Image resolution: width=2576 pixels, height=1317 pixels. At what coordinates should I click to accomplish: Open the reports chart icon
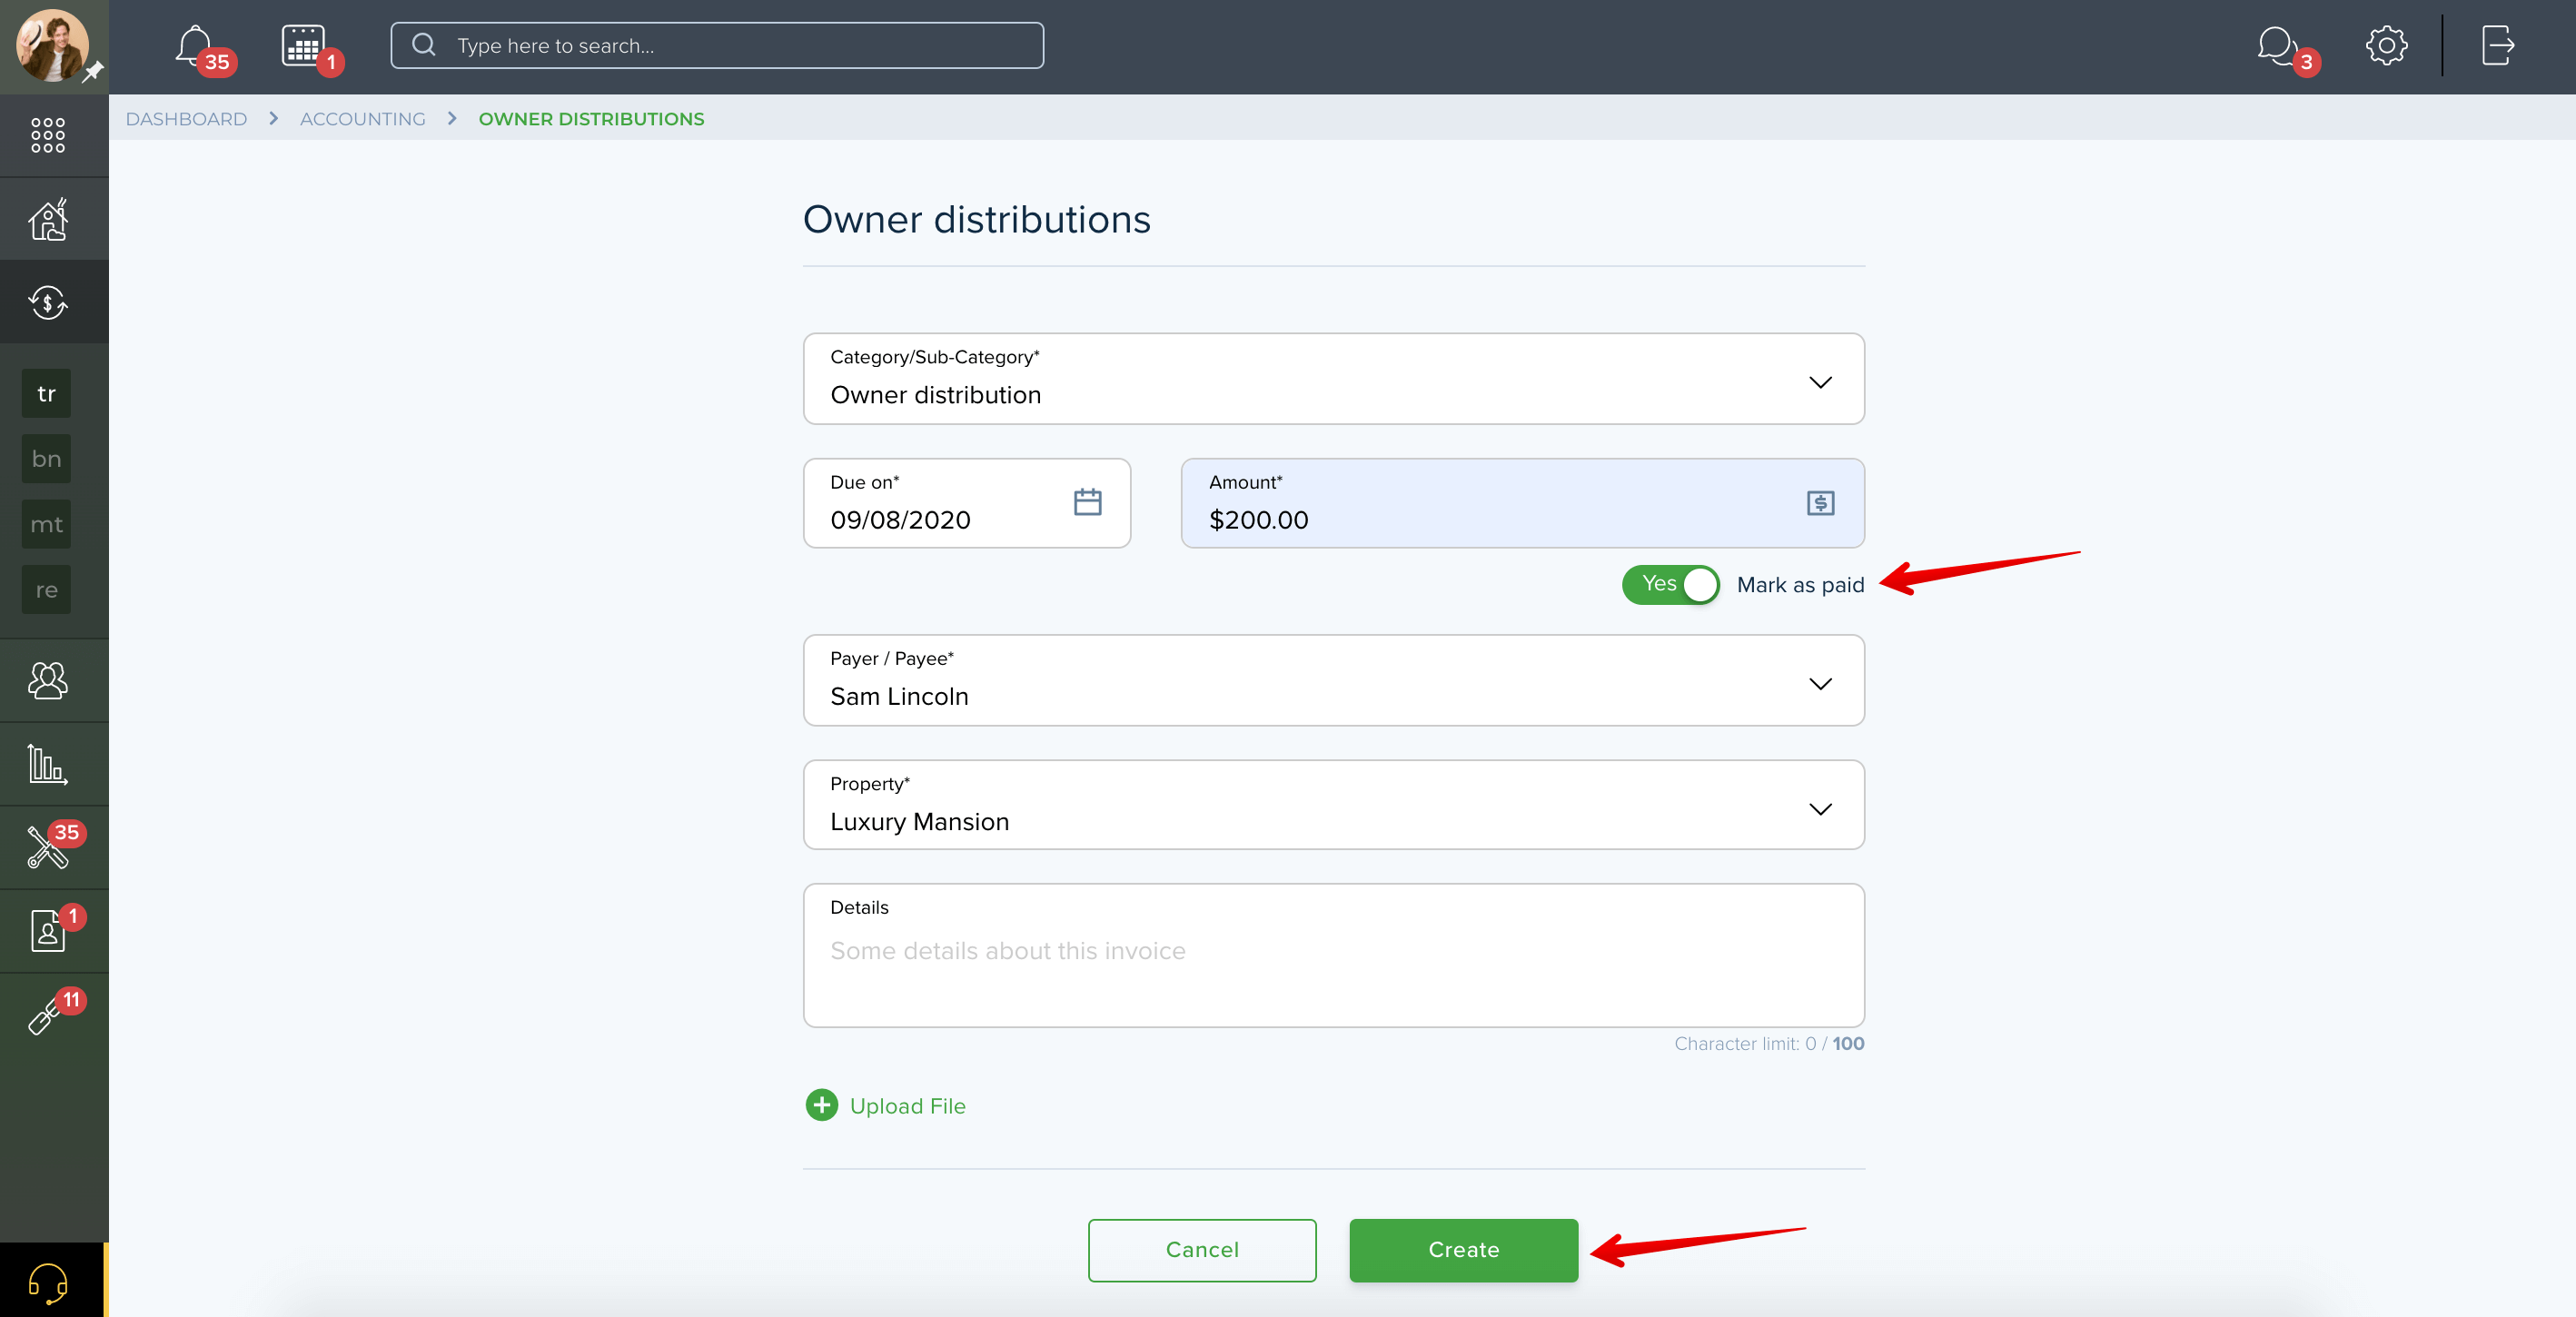[48, 764]
